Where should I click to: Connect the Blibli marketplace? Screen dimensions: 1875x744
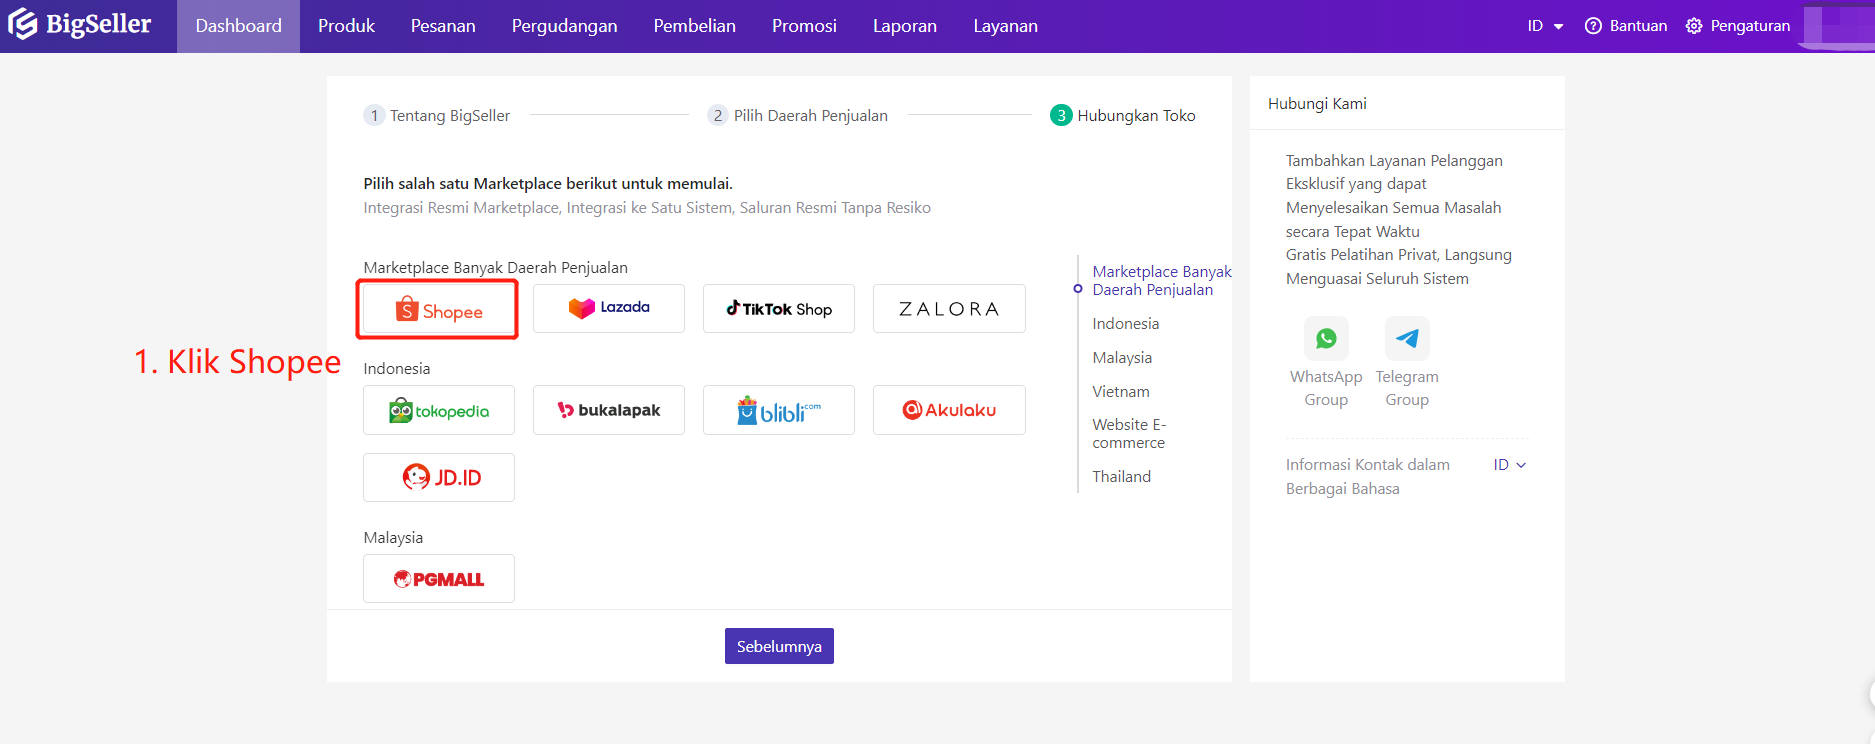click(x=779, y=410)
